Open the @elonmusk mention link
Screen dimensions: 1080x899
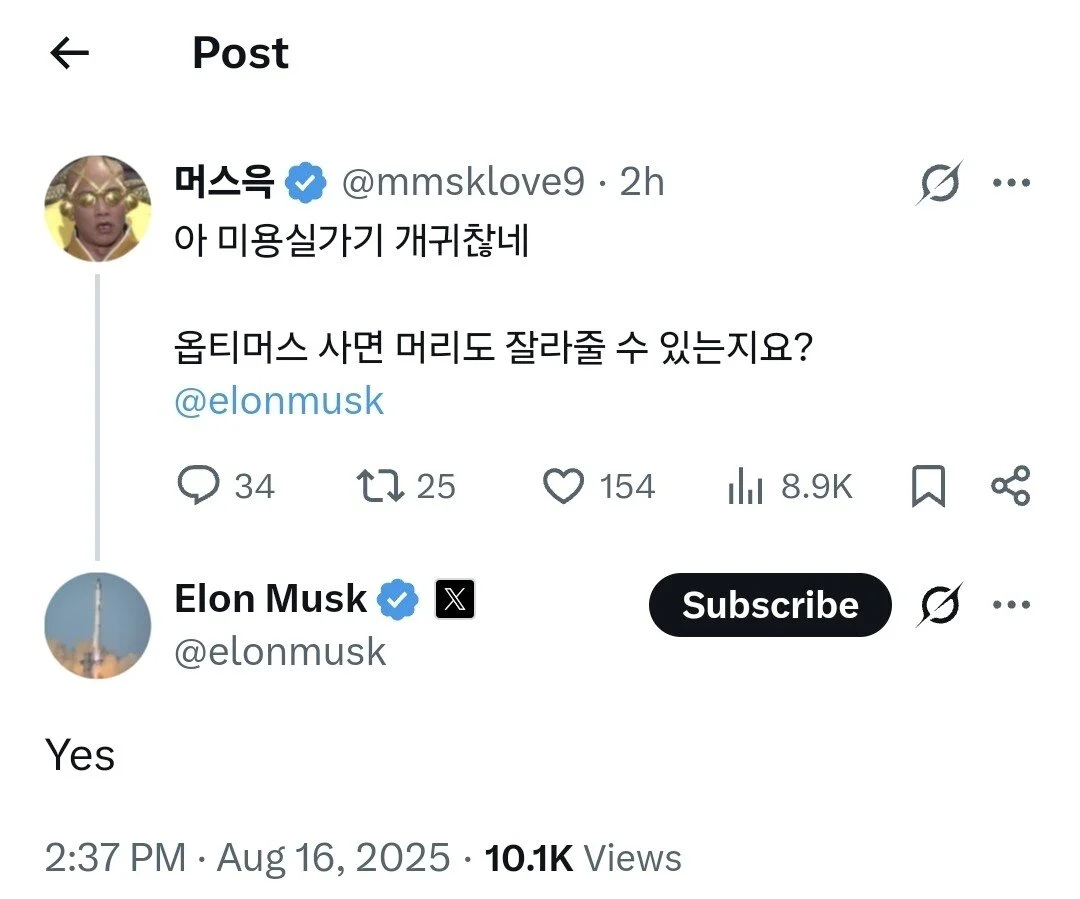point(279,401)
